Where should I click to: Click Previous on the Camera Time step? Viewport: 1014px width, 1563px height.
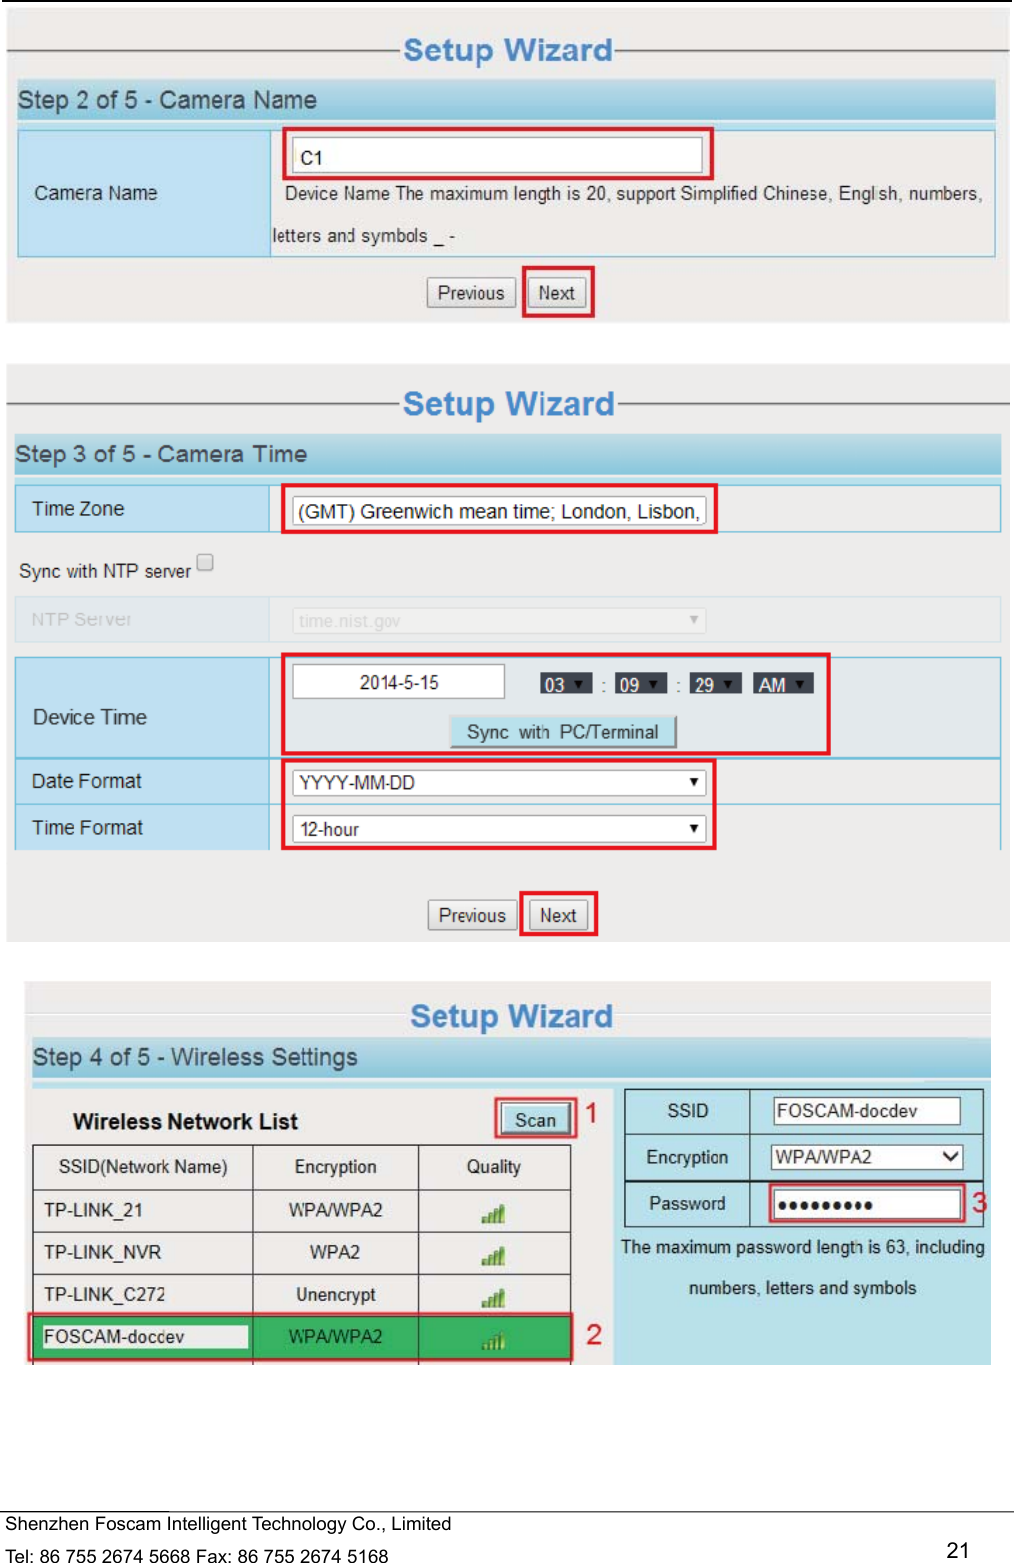(x=472, y=914)
